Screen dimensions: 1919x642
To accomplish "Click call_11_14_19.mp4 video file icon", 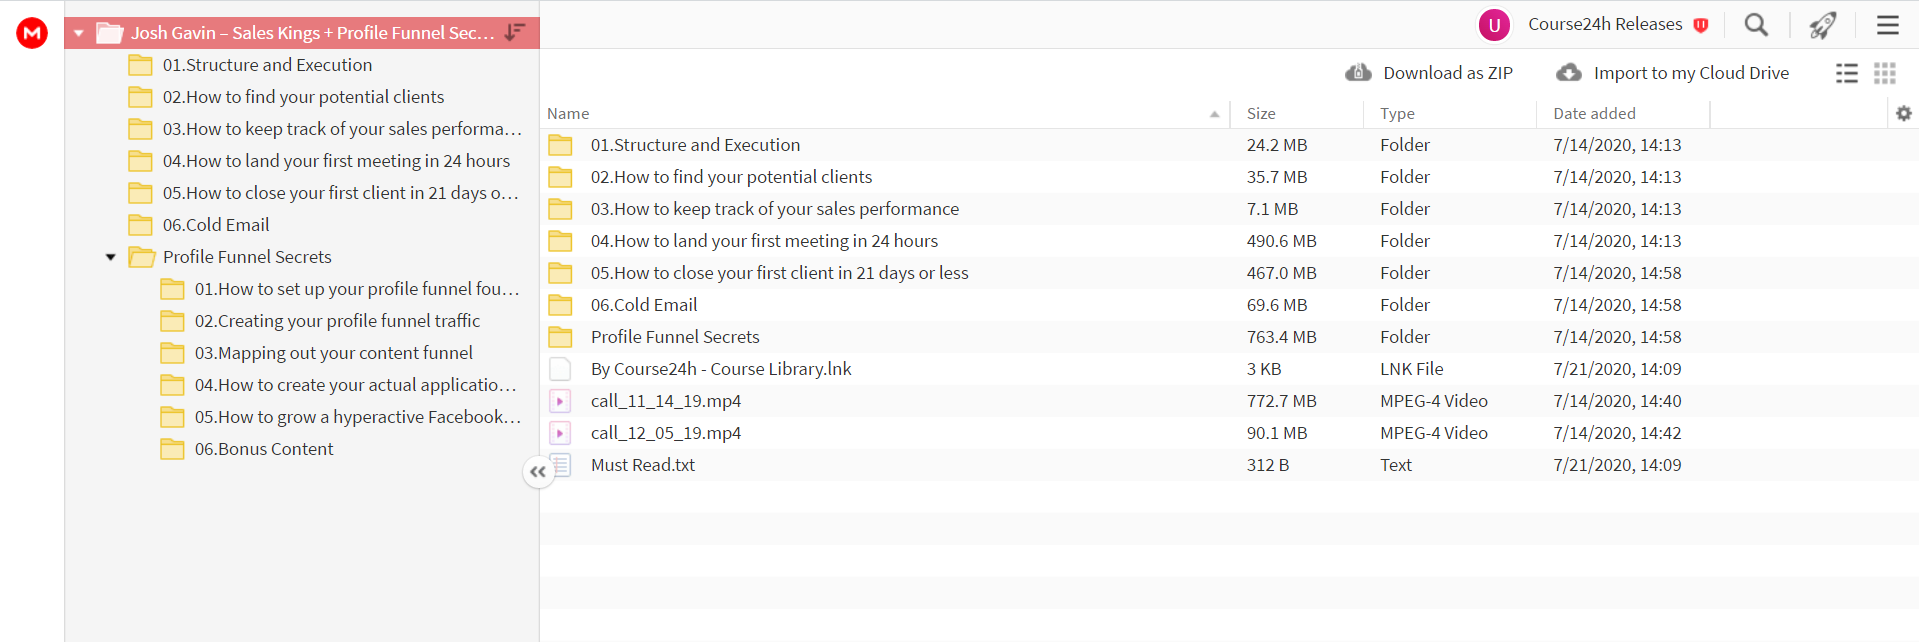I will point(560,401).
